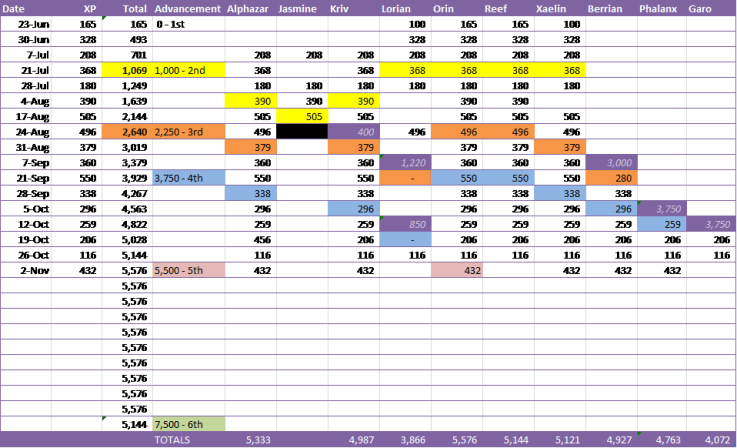This screenshot has height=448, width=737.
Task: Select the black cell in Jasmine column
Action: 301,131
